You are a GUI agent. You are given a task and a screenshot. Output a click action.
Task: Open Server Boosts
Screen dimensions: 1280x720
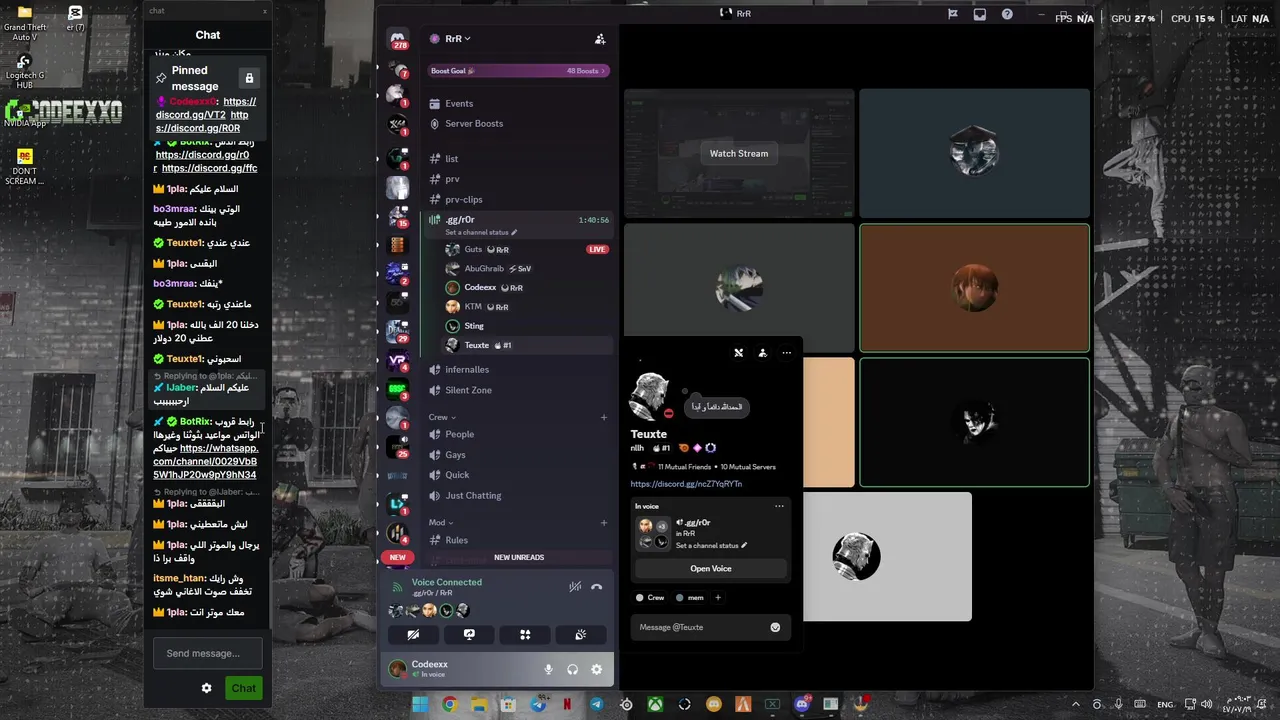(x=474, y=124)
